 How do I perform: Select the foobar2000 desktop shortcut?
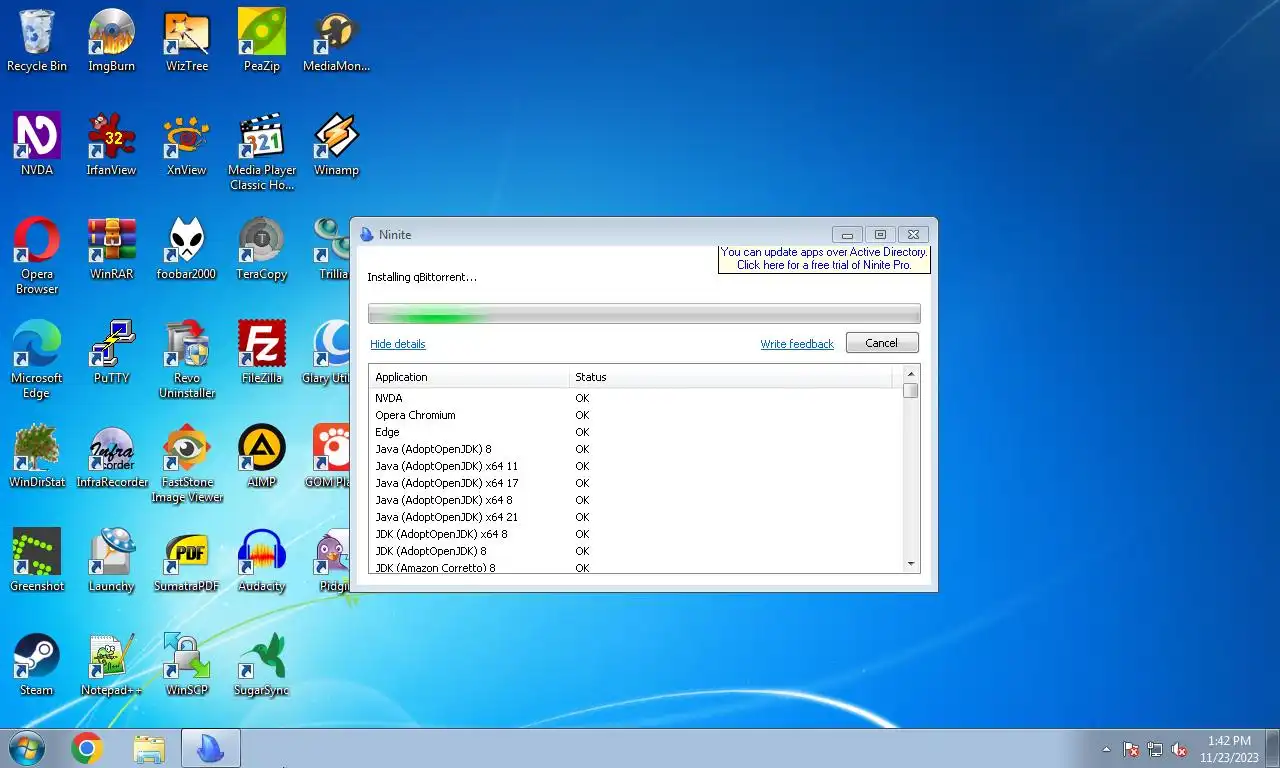[187, 248]
